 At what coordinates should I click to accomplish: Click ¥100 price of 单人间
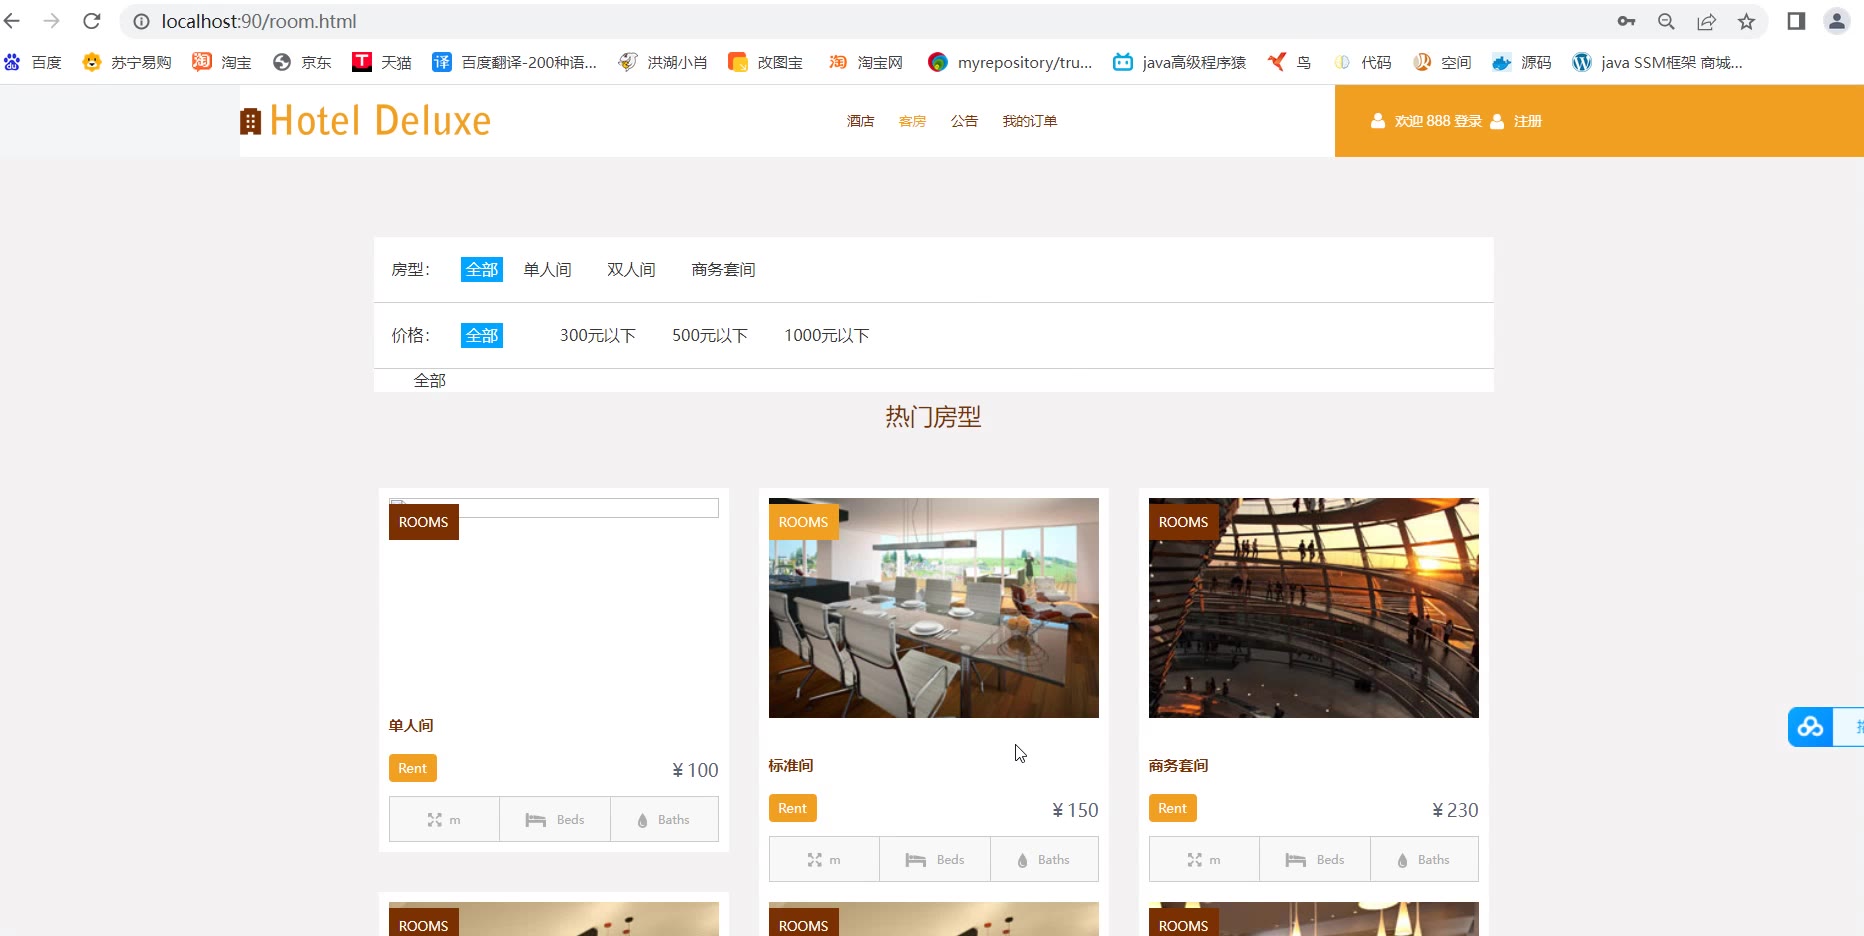point(695,770)
